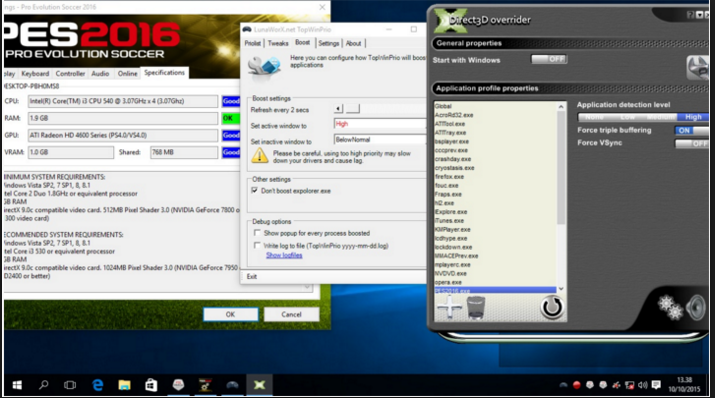
Task: Select the Keyboard tab in PES settings
Action: click(x=35, y=73)
